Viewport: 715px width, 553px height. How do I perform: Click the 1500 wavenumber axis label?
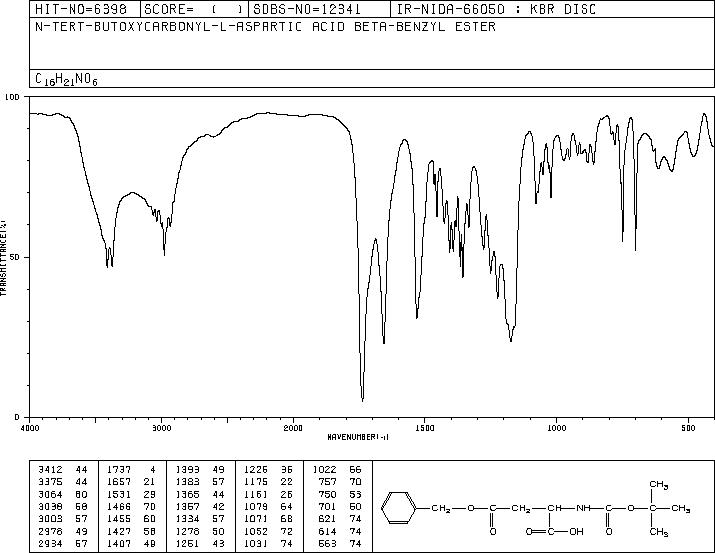(425, 428)
